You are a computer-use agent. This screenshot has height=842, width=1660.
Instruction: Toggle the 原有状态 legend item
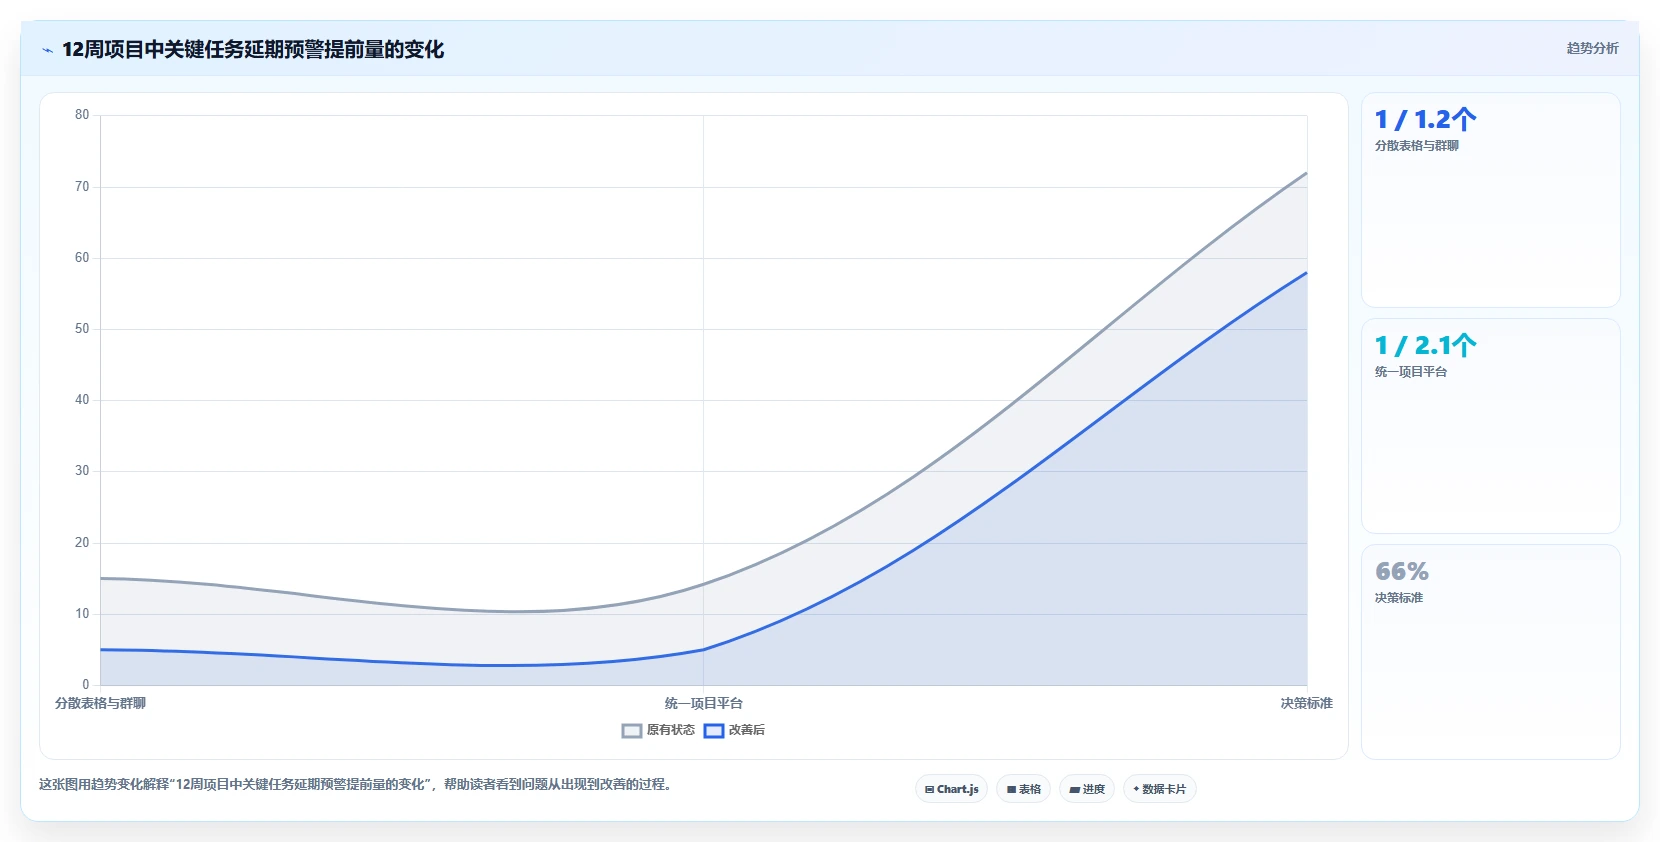pyautogui.click(x=658, y=730)
